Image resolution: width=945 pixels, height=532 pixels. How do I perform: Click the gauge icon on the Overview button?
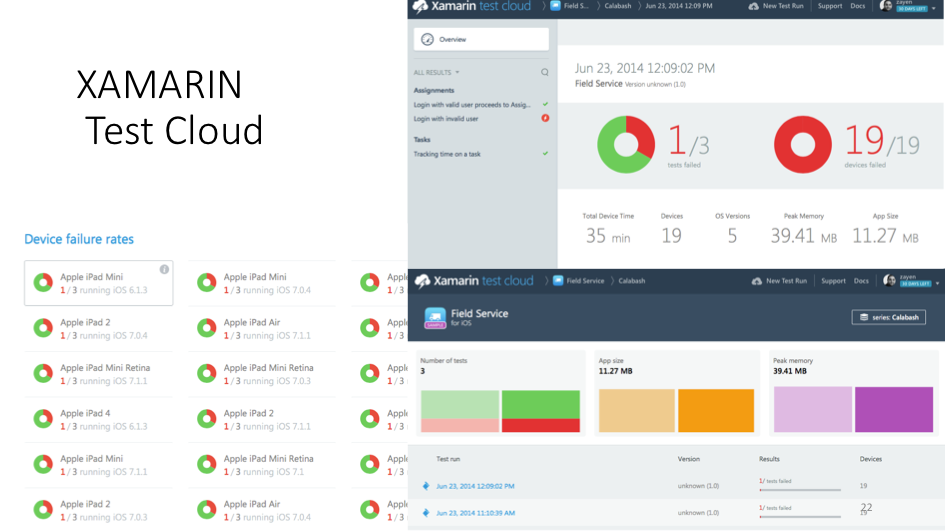[427, 39]
